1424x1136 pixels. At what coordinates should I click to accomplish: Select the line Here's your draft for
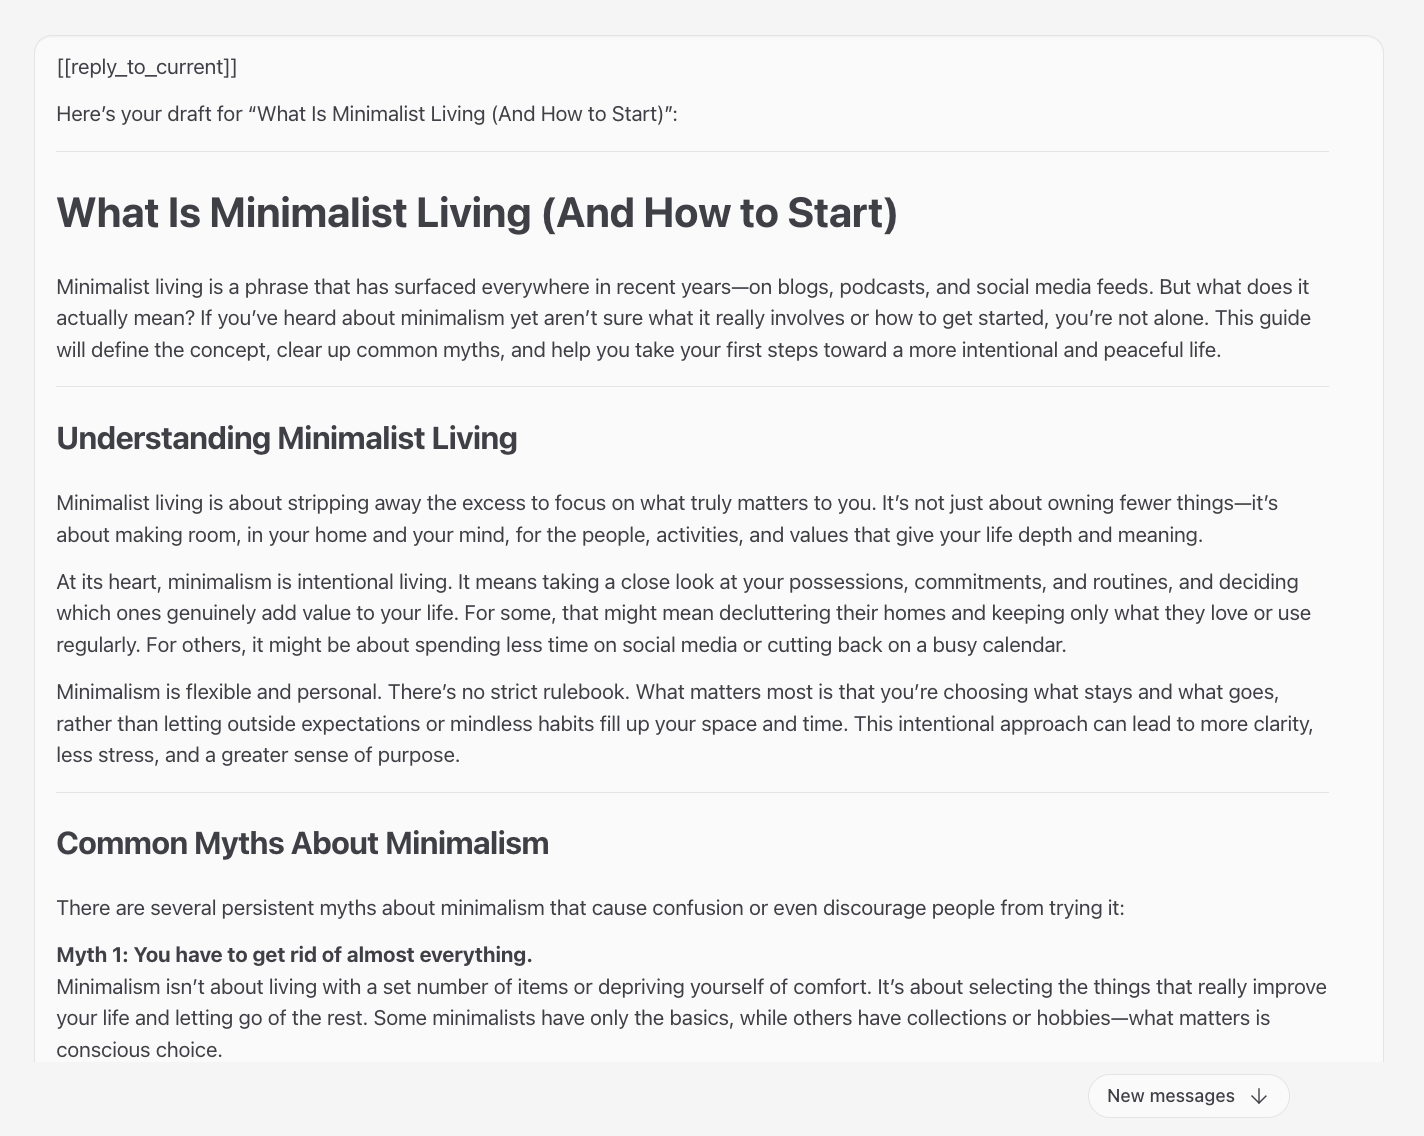366,114
